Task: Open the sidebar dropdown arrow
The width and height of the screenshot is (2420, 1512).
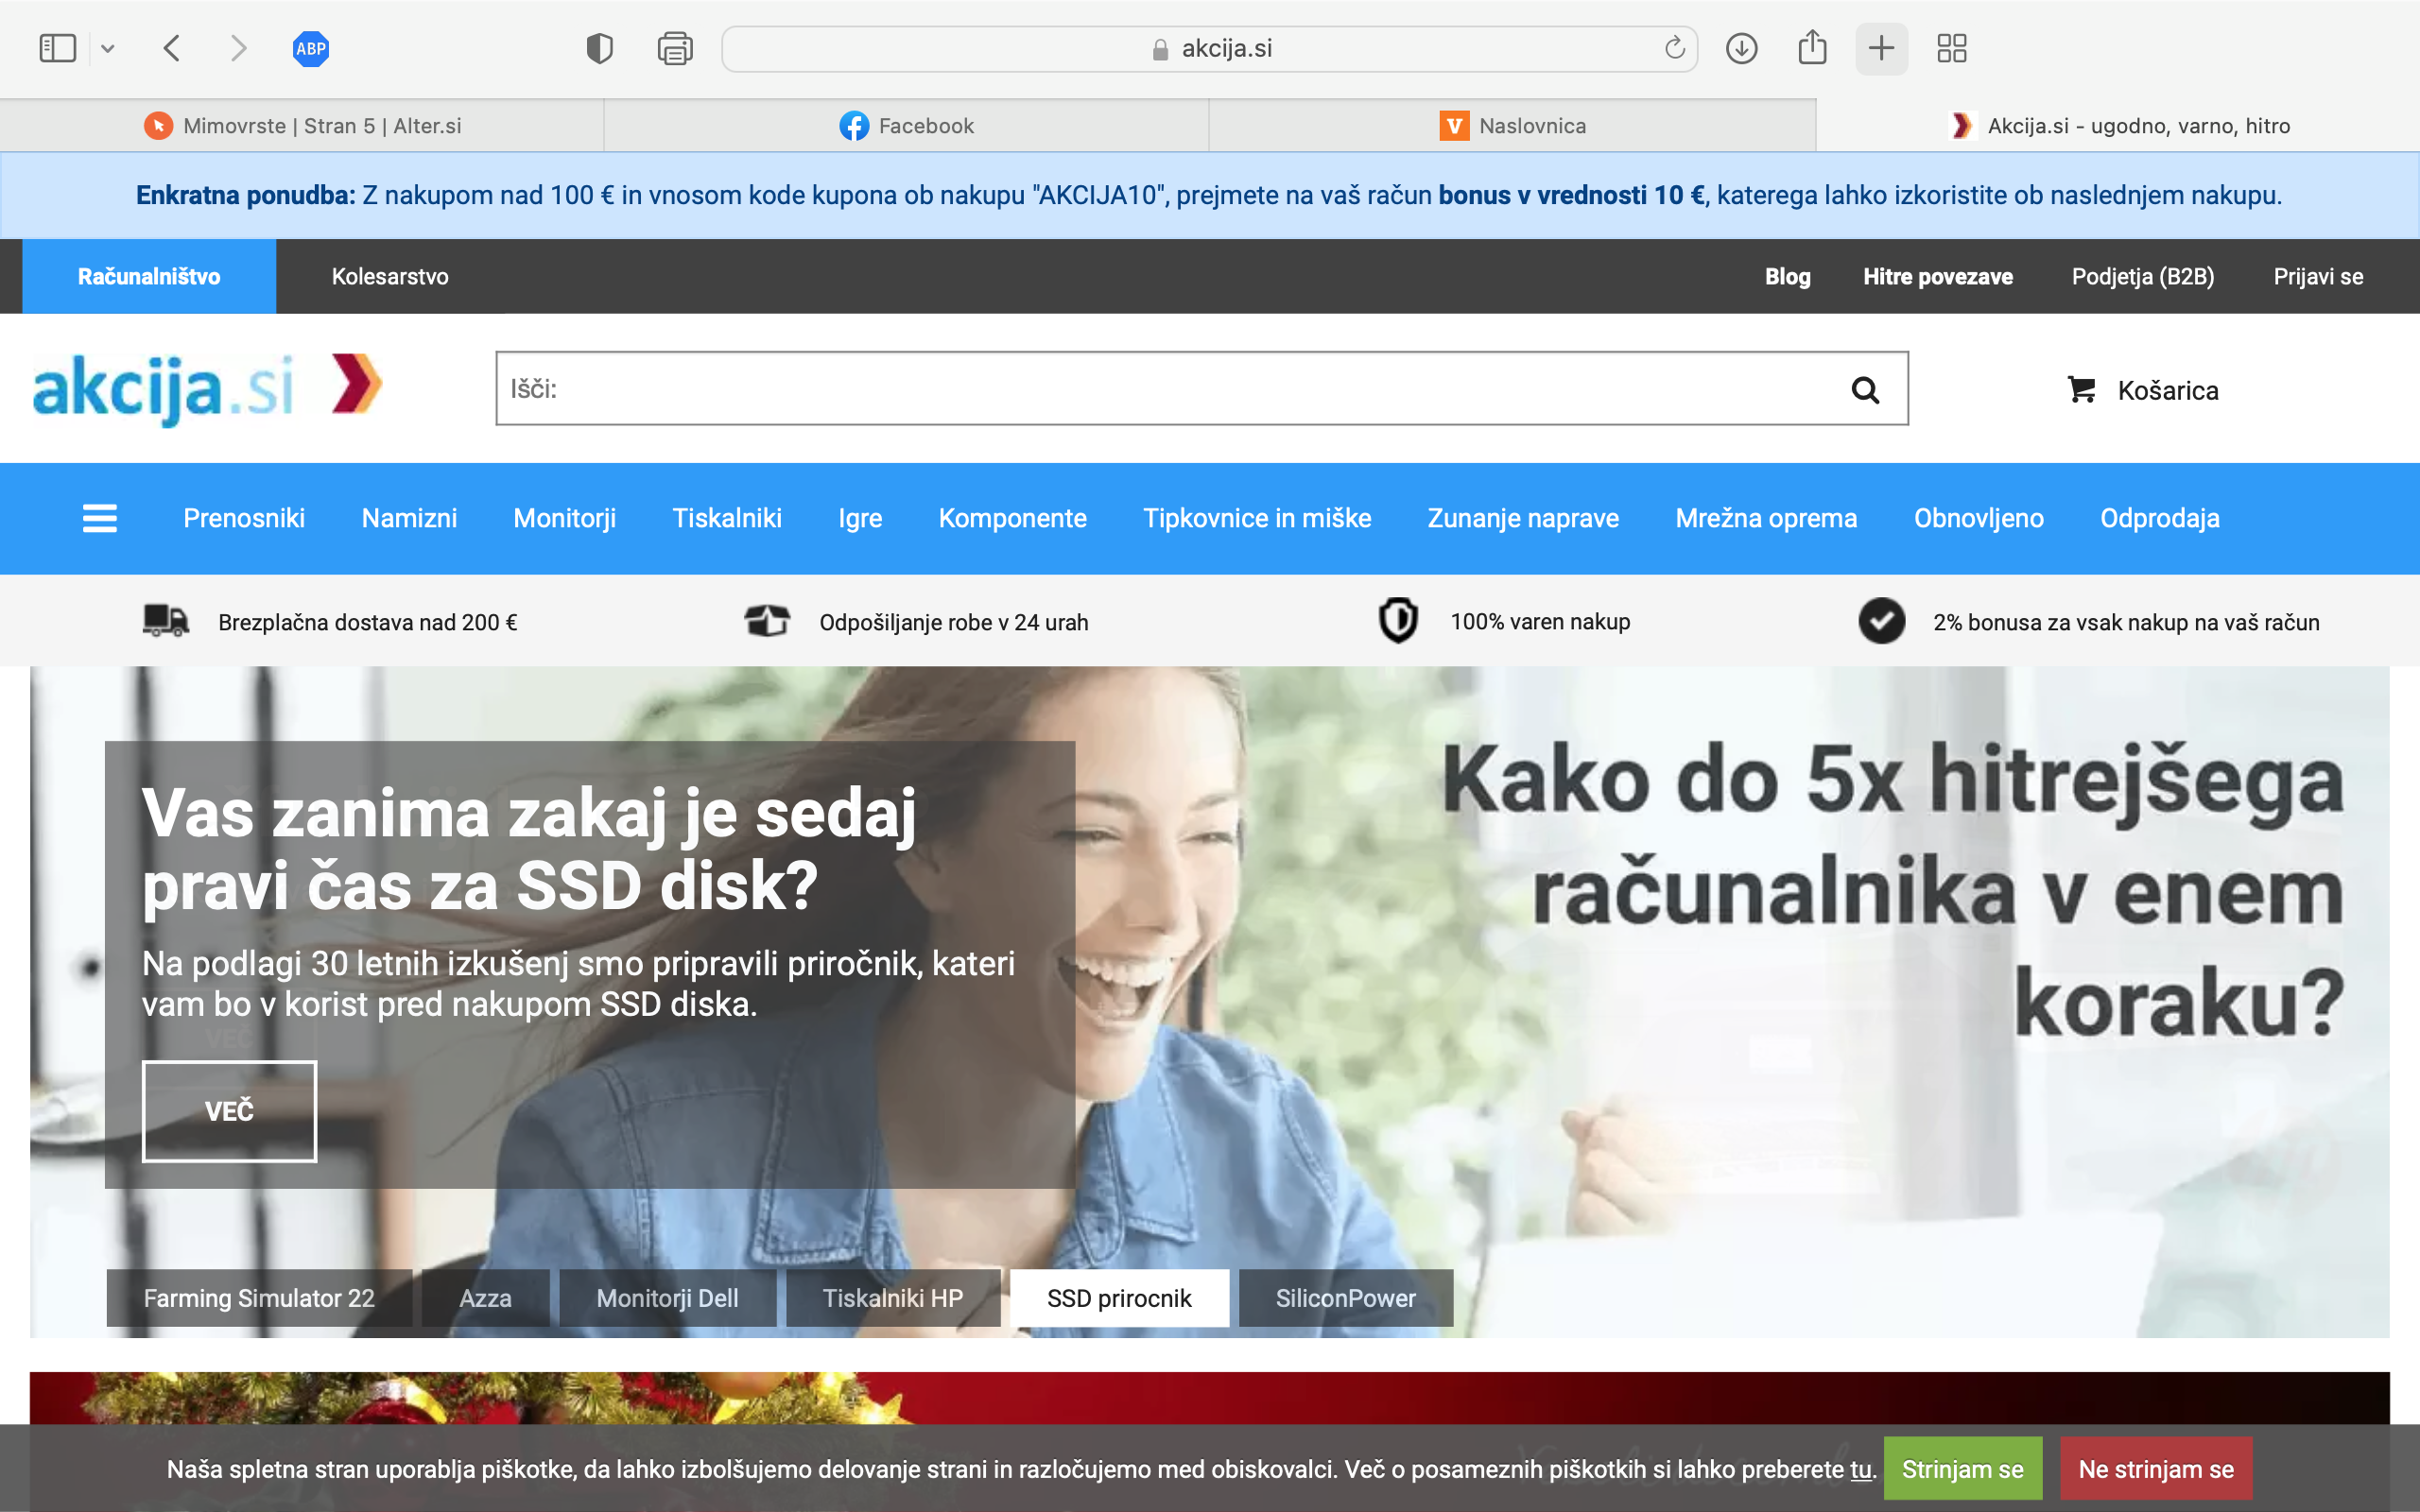Action: [108, 48]
